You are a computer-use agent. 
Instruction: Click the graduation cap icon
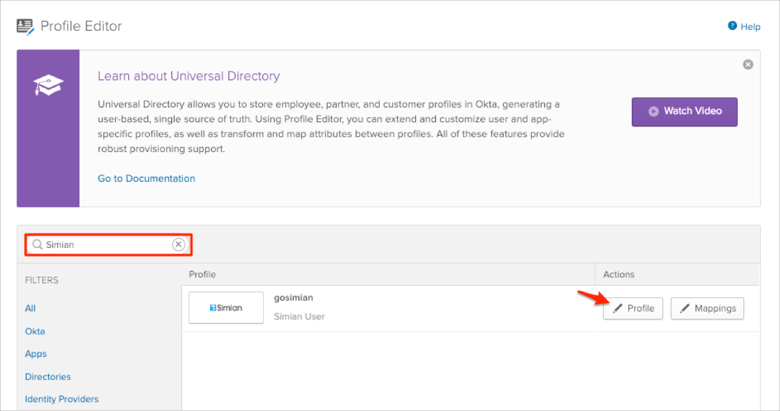coord(47,84)
